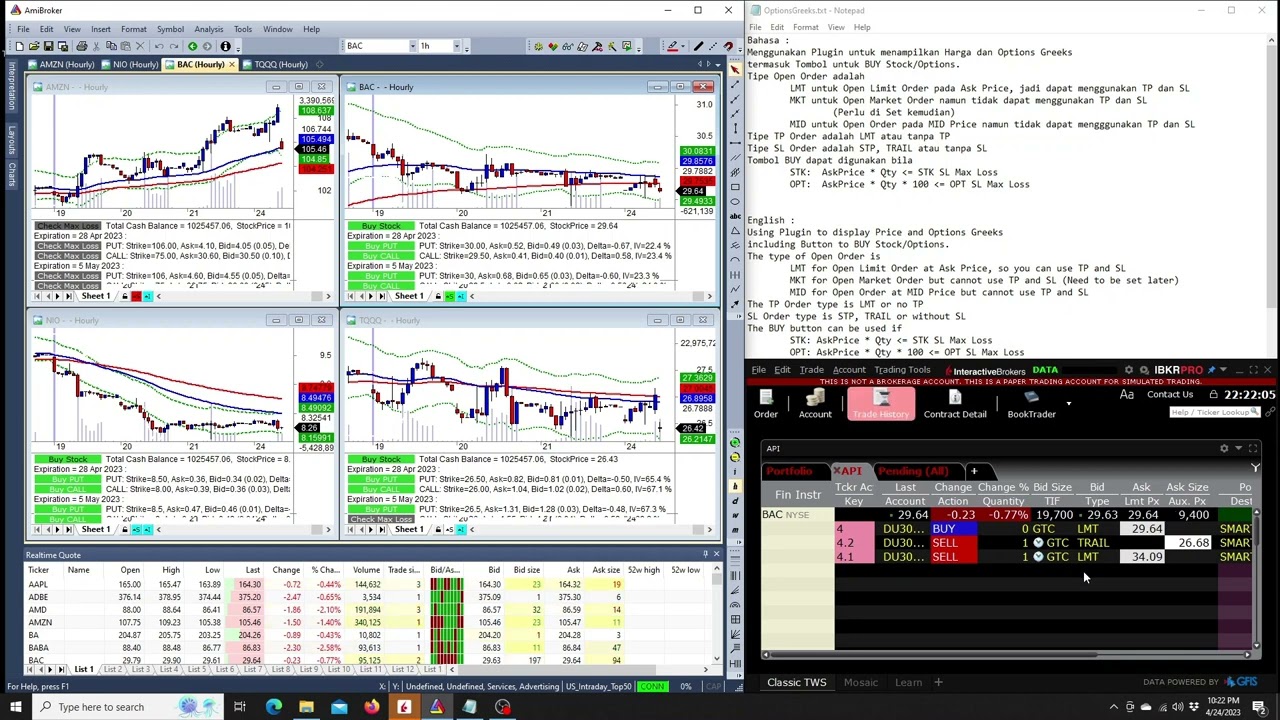Open the Trading Tools menu in TWS

pyautogui.click(x=902, y=370)
